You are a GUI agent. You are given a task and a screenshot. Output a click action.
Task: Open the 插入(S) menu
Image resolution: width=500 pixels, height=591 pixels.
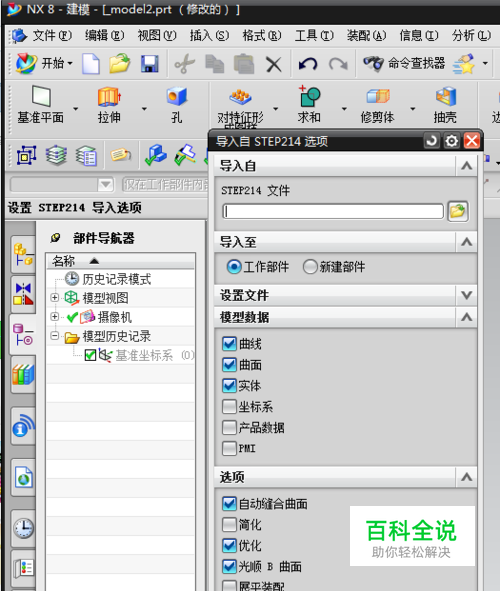click(x=209, y=36)
